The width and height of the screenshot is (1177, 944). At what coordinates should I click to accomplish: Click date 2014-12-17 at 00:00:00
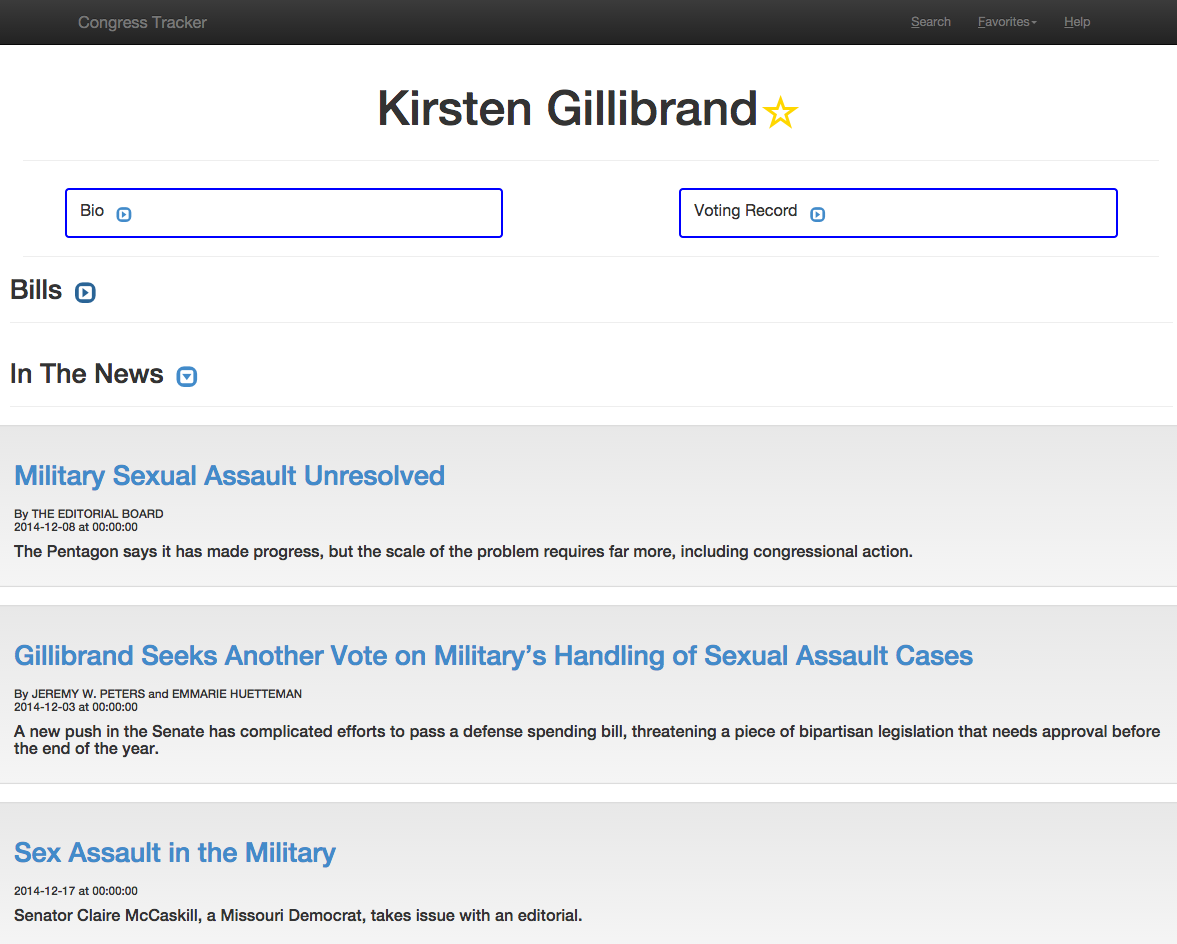pyautogui.click(x=76, y=891)
